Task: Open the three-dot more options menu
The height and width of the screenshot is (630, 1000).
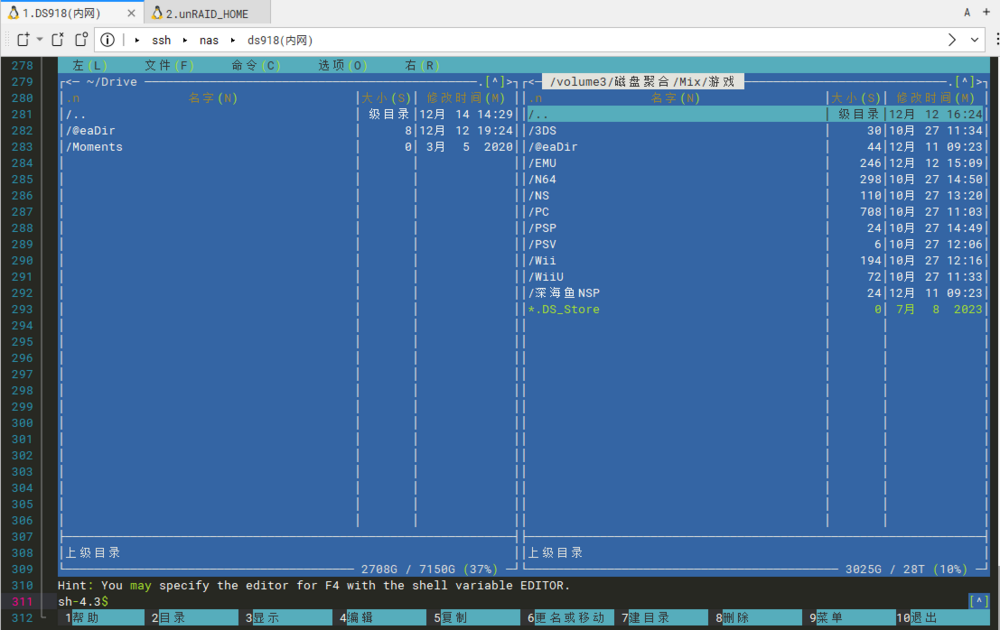Action: pos(997,40)
